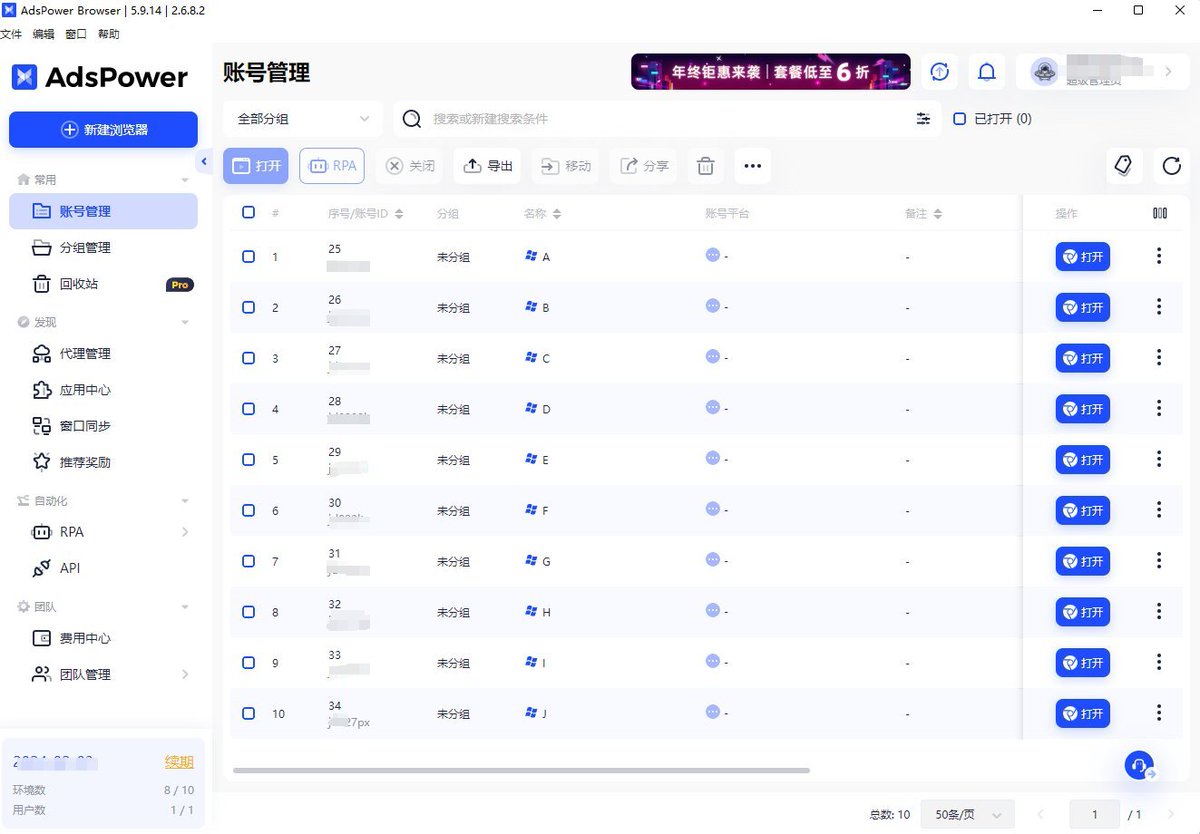
Task: Click the trash delete icon
Action: click(x=705, y=166)
